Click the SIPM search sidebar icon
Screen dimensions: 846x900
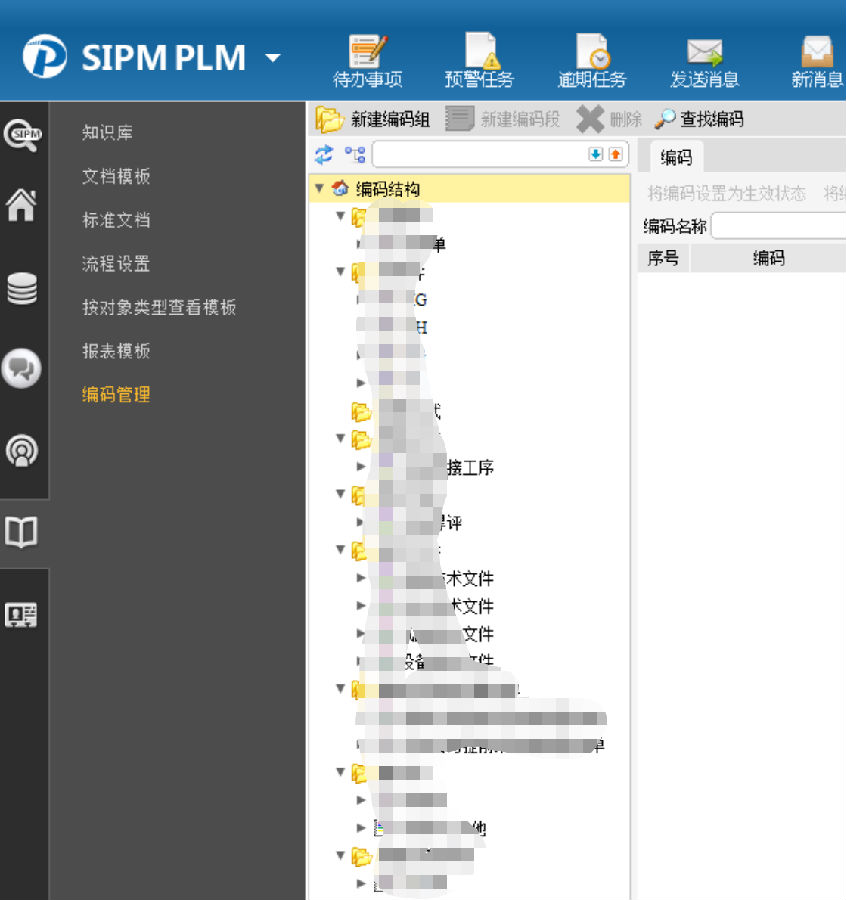[x=23, y=135]
